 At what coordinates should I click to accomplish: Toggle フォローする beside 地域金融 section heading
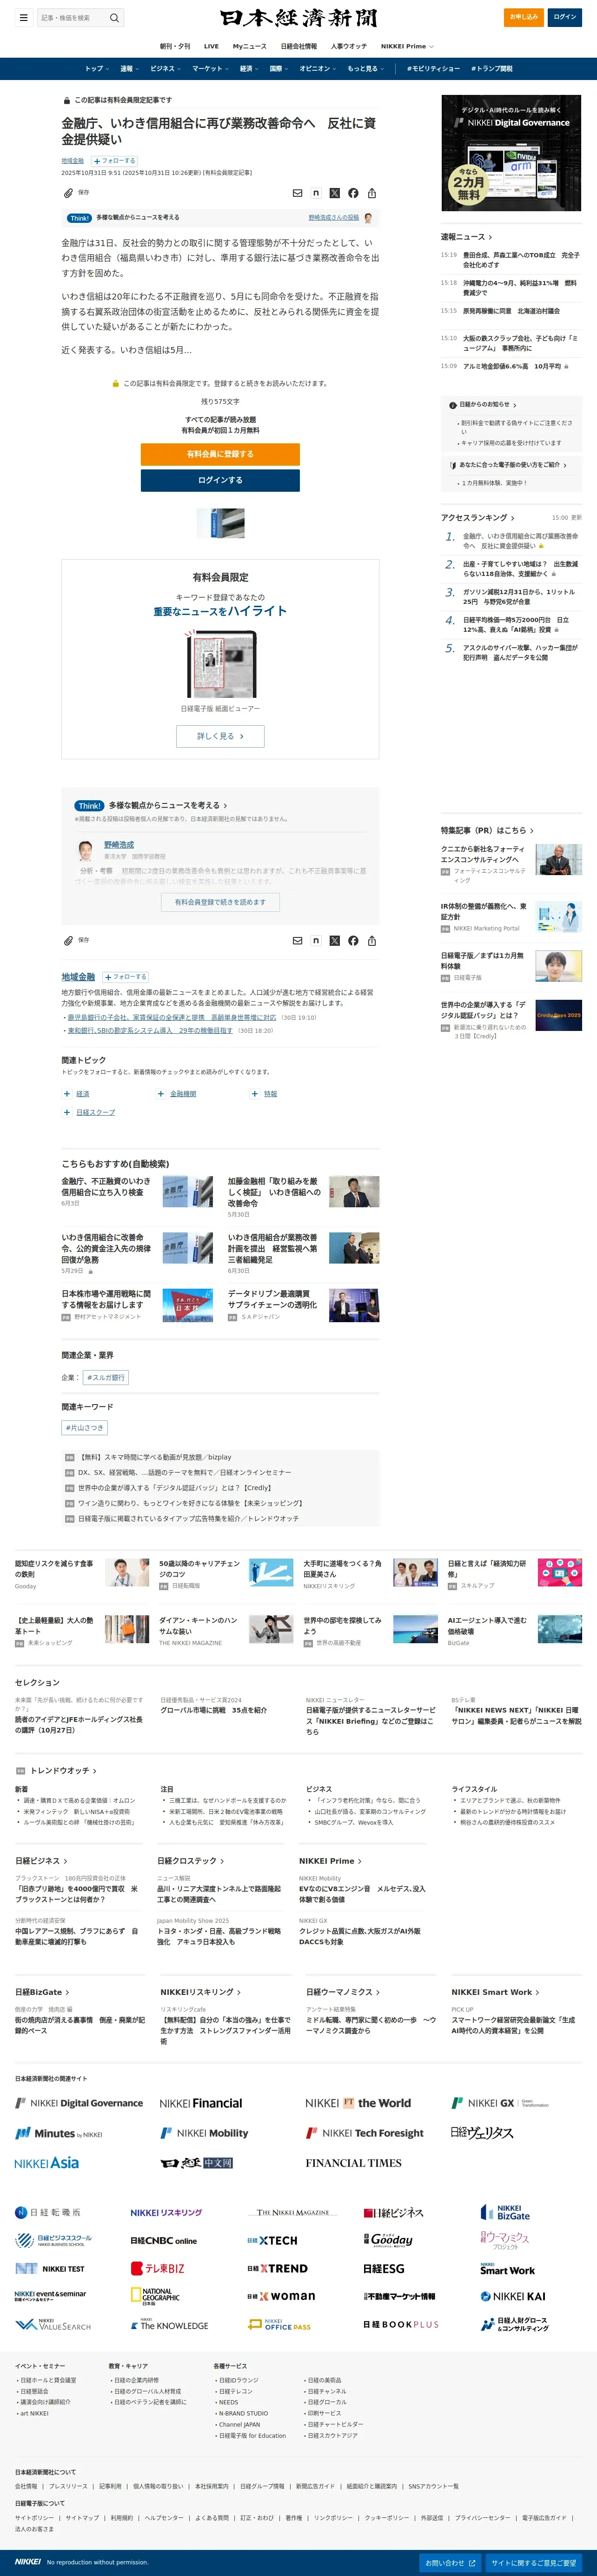126,976
